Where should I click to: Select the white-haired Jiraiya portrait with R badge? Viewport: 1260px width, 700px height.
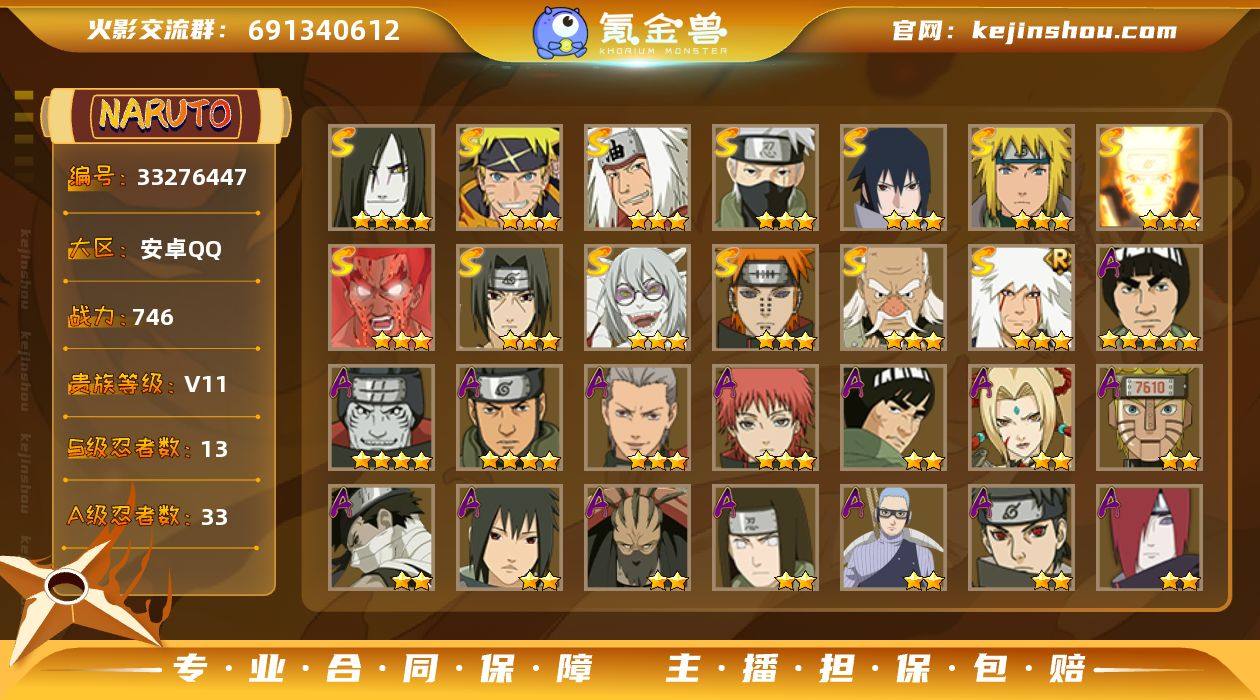[1021, 297]
